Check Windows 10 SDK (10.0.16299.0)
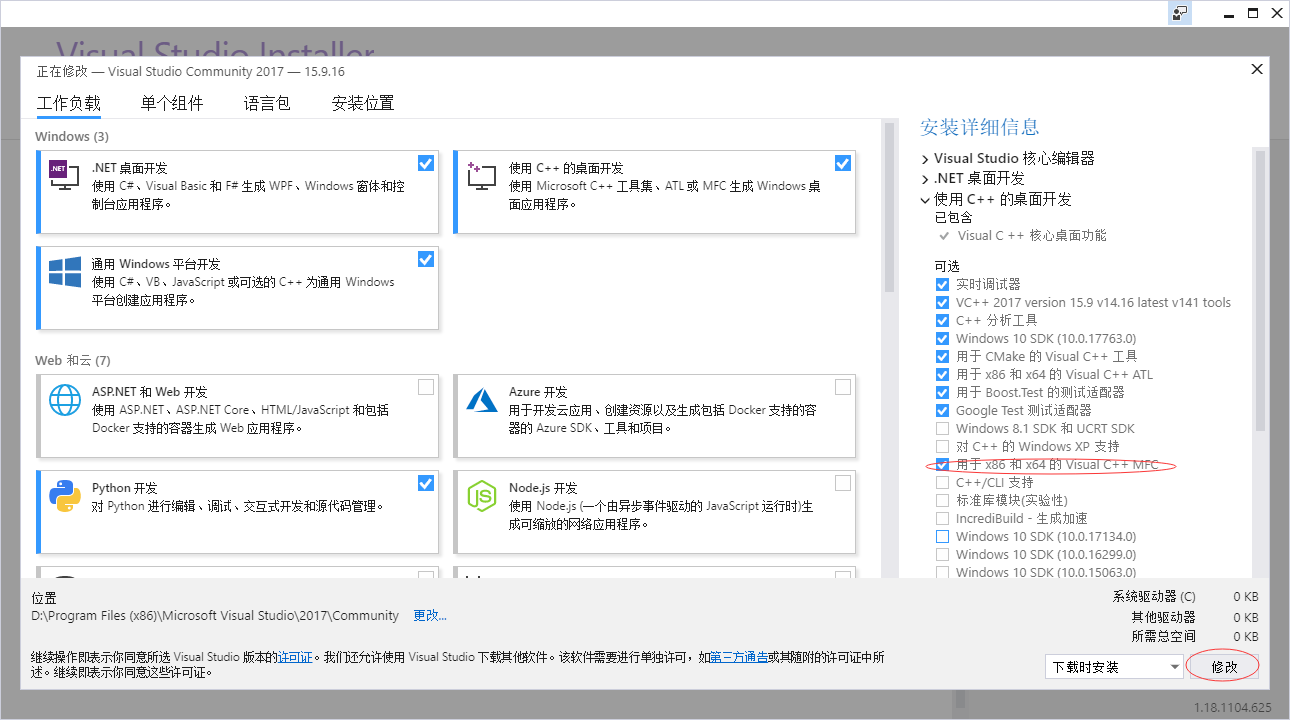 [x=942, y=555]
